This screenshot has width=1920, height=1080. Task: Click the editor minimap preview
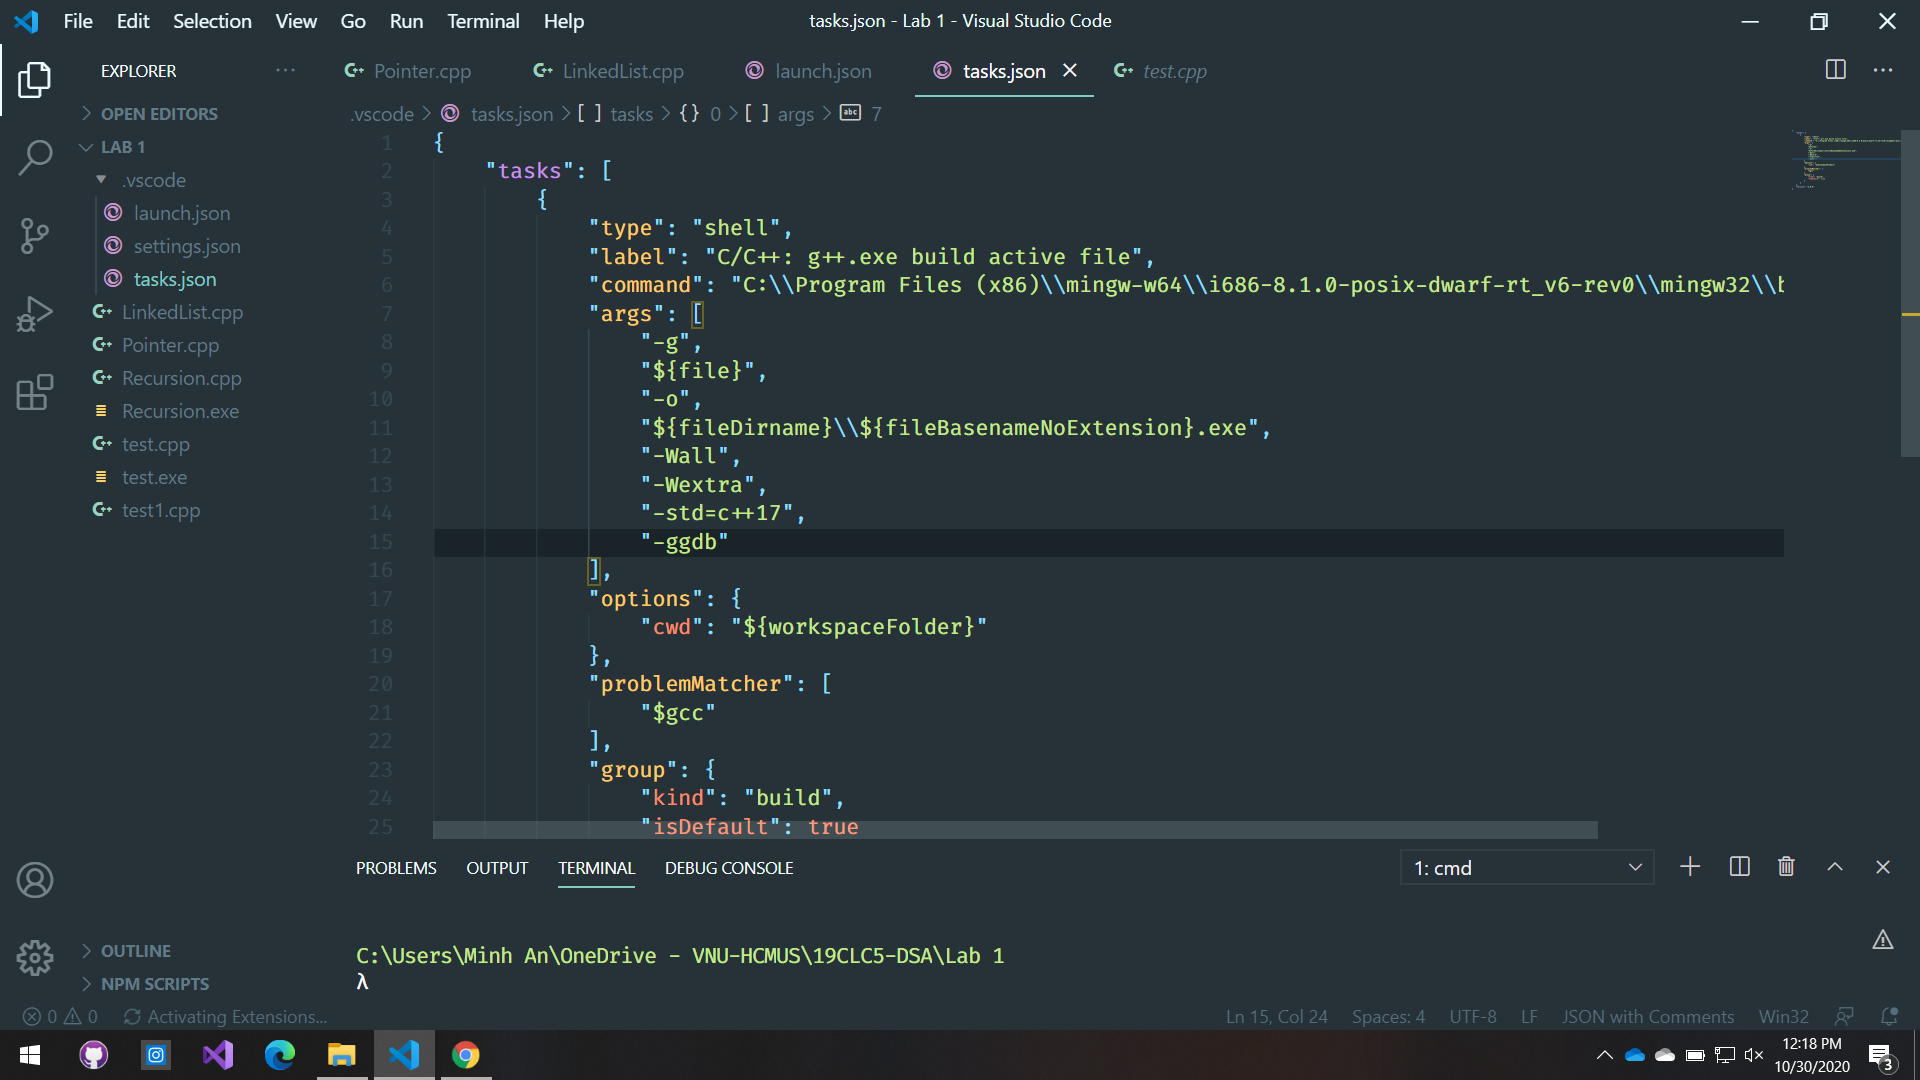(x=1844, y=158)
